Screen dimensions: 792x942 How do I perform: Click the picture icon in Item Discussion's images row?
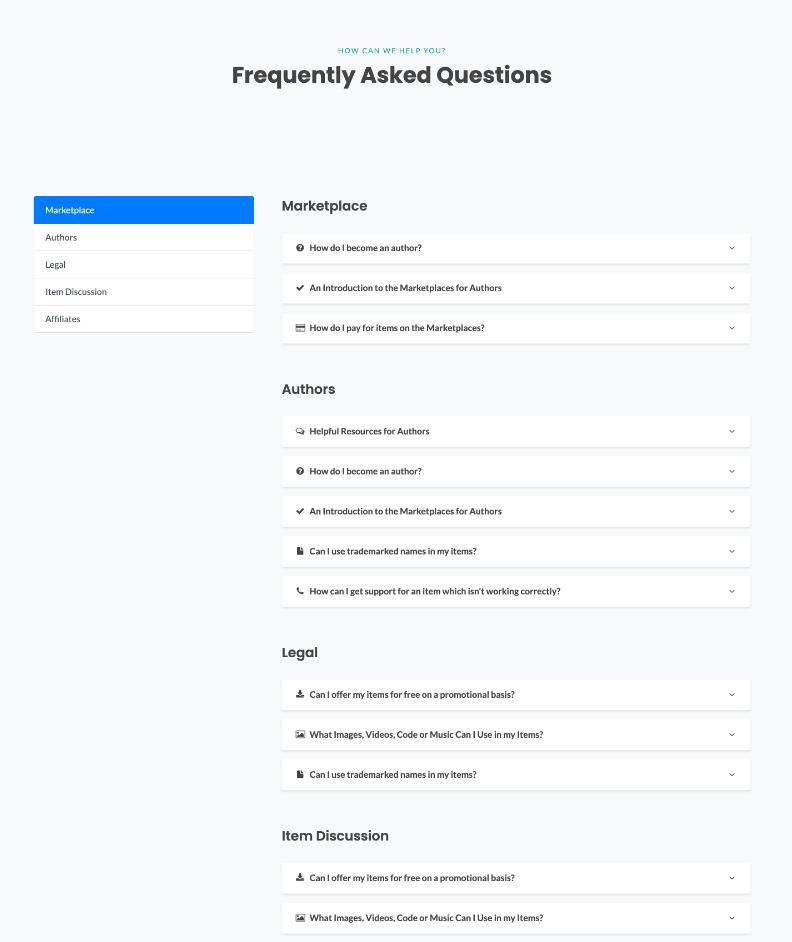tap(300, 918)
